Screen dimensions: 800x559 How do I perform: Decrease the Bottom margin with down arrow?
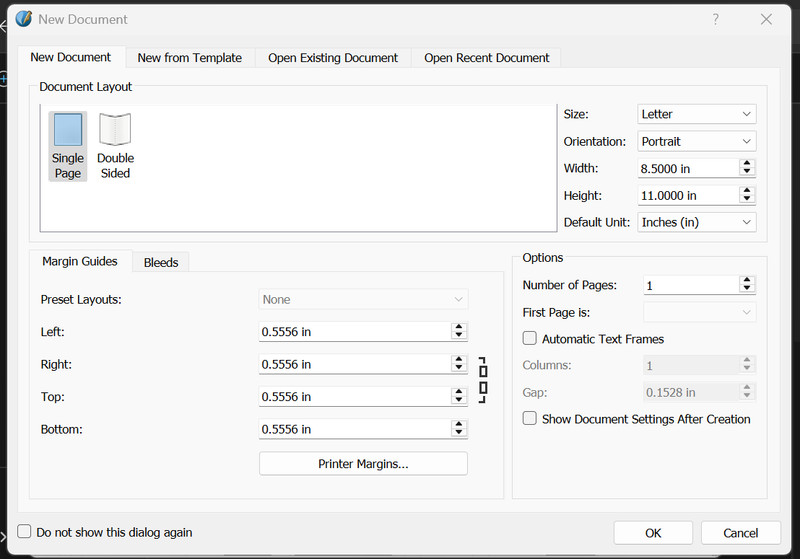459,434
